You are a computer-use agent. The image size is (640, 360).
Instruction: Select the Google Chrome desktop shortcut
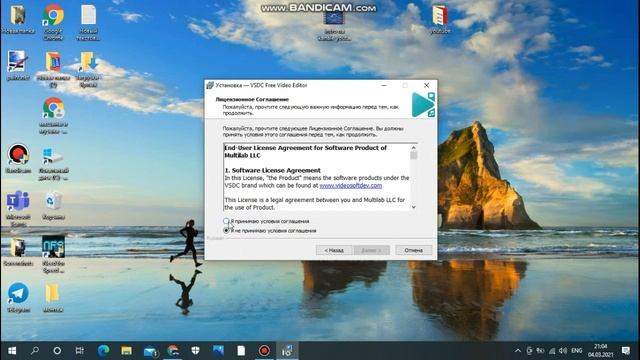click(53, 23)
